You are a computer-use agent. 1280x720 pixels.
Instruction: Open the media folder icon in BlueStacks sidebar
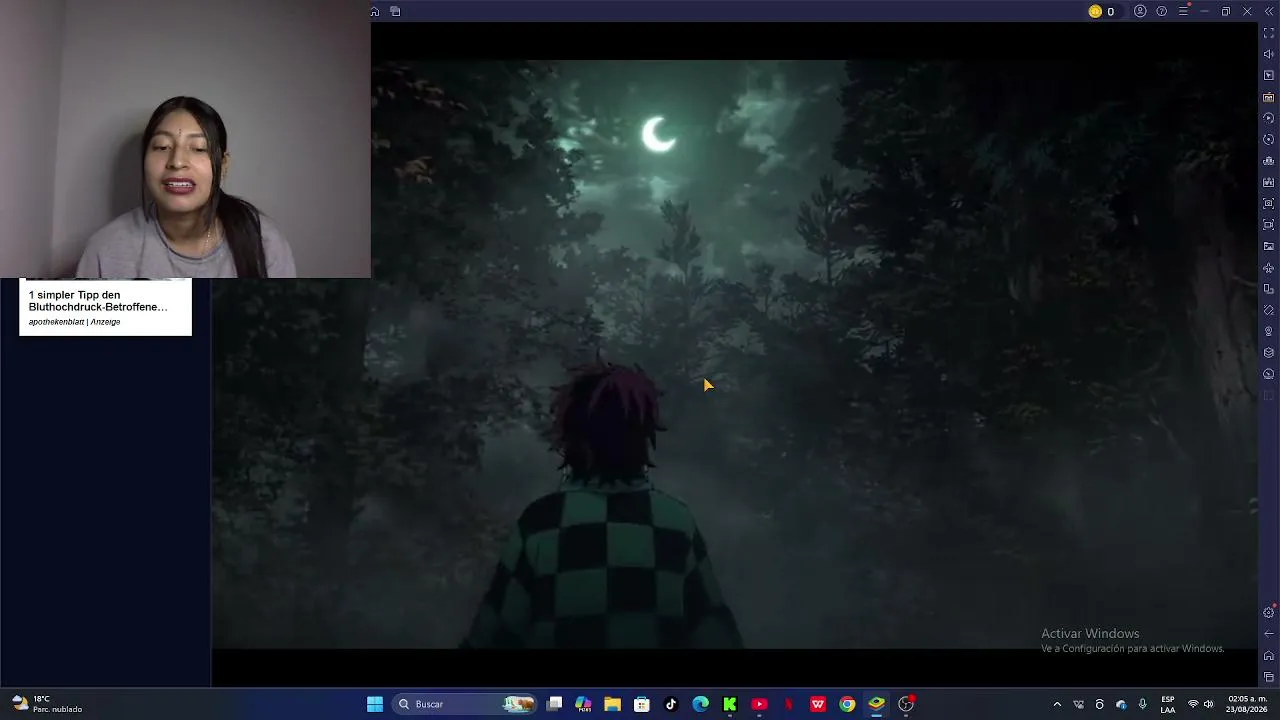[x=1269, y=246]
